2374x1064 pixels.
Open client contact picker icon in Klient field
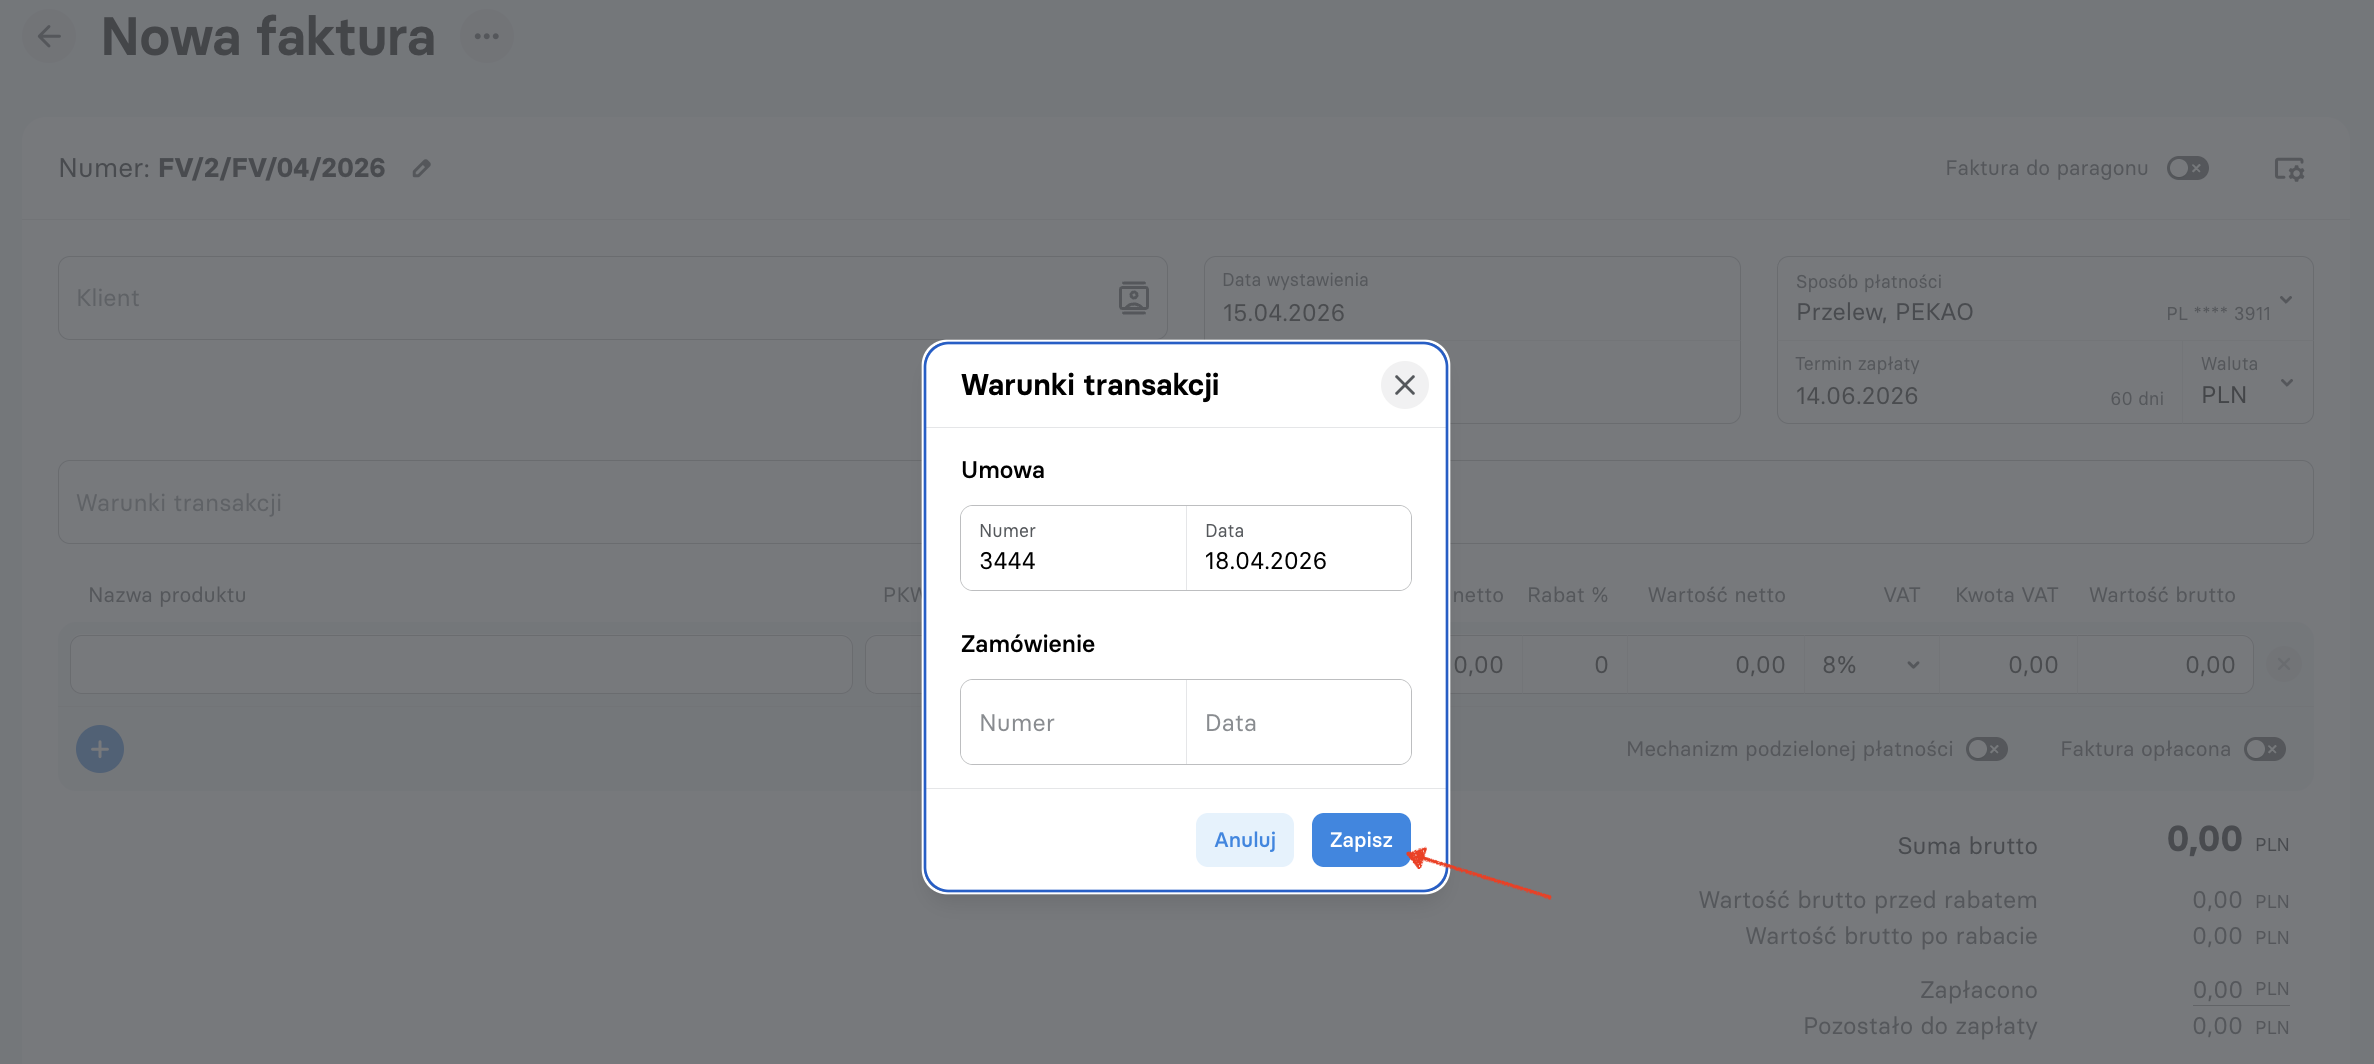(1133, 298)
